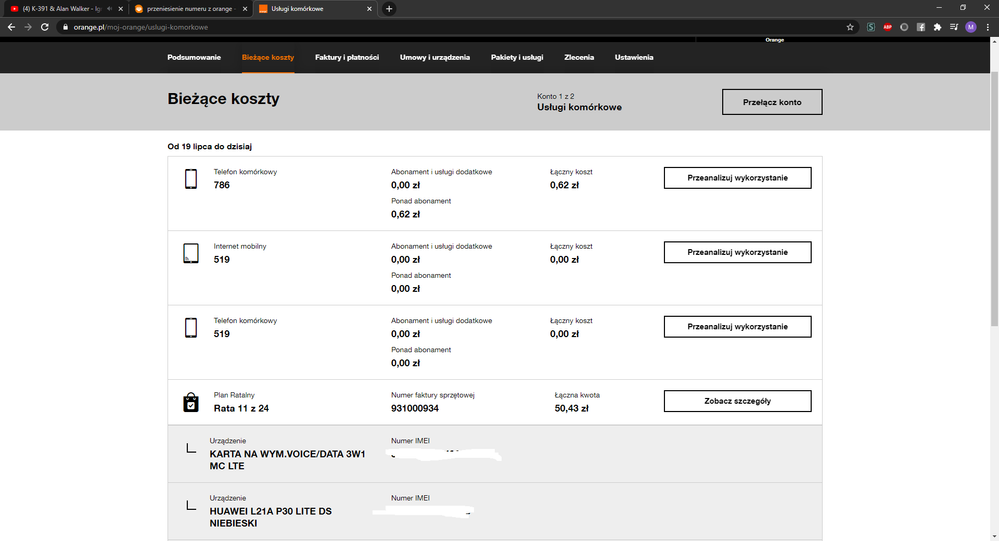Screen dimensions: 999x541
Task: Click the Internet mobilny tablet icon
Action: 190,254
